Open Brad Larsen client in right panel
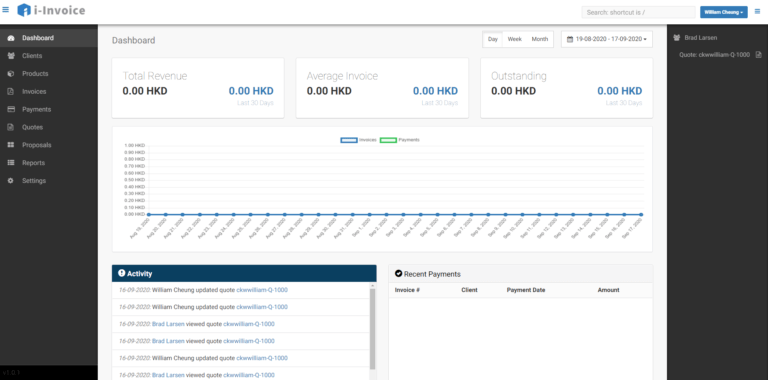This screenshot has width=768, height=380. click(700, 38)
